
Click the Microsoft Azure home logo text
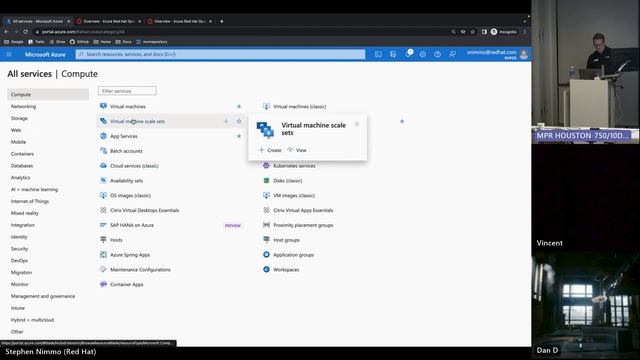tap(45, 54)
